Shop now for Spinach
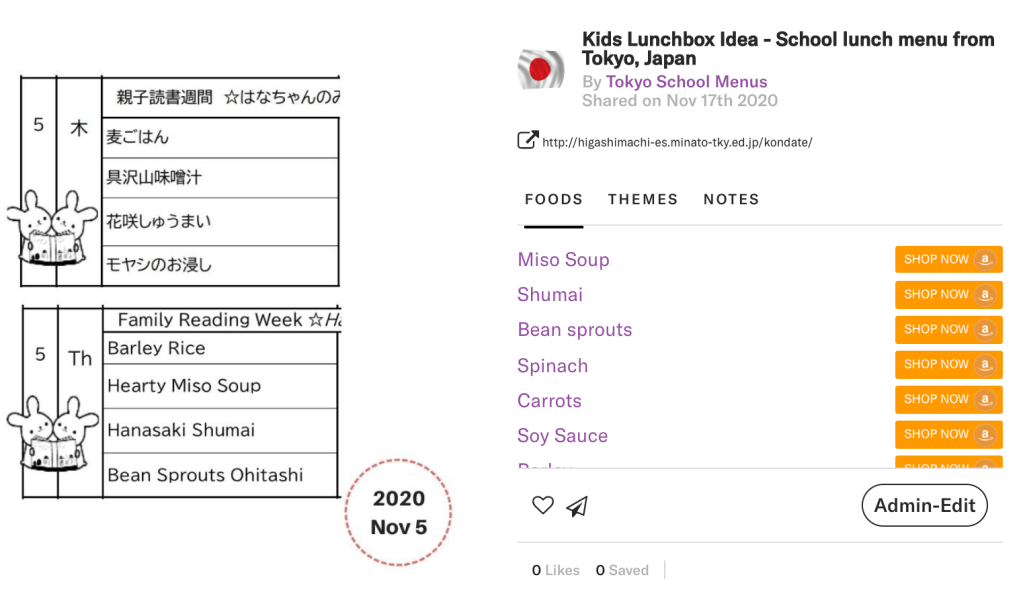This screenshot has height=602, width=1023. point(948,364)
